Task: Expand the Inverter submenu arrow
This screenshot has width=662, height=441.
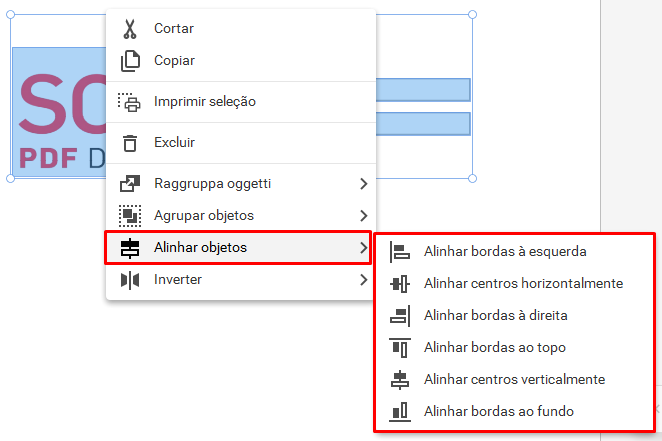Action: coord(364,280)
